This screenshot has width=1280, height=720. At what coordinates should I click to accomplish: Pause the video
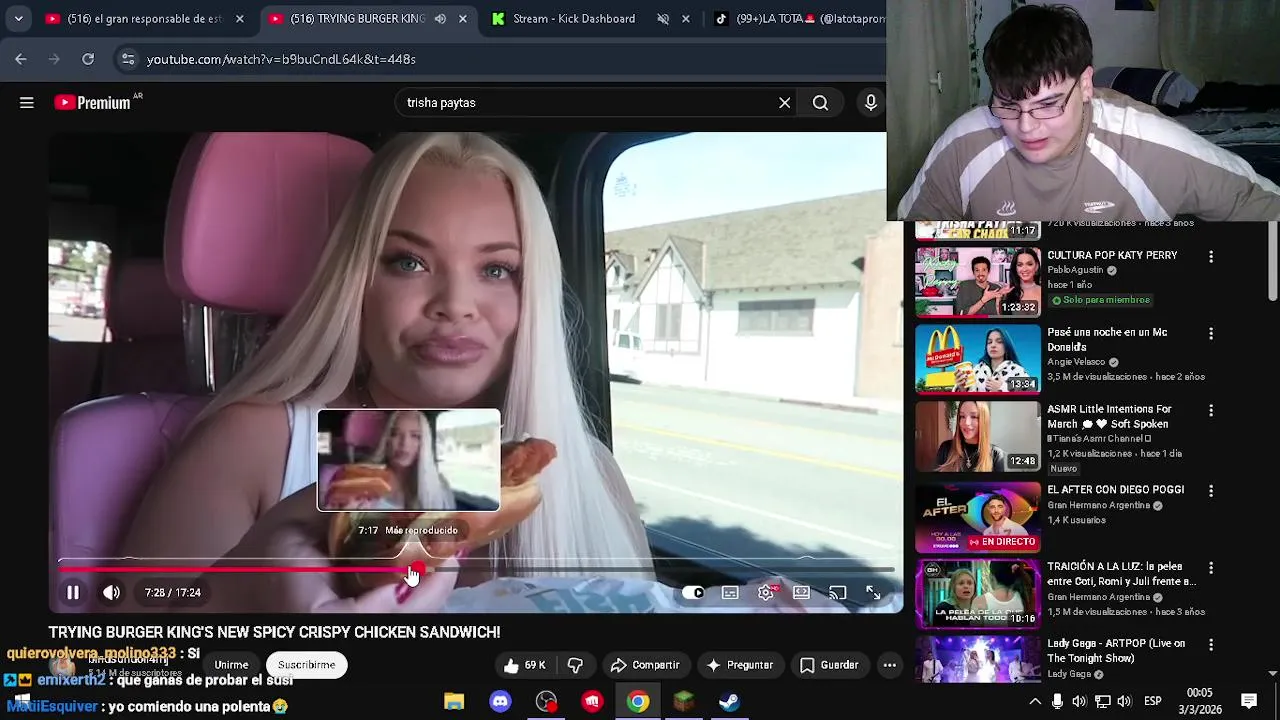click(x=73, y=592)
